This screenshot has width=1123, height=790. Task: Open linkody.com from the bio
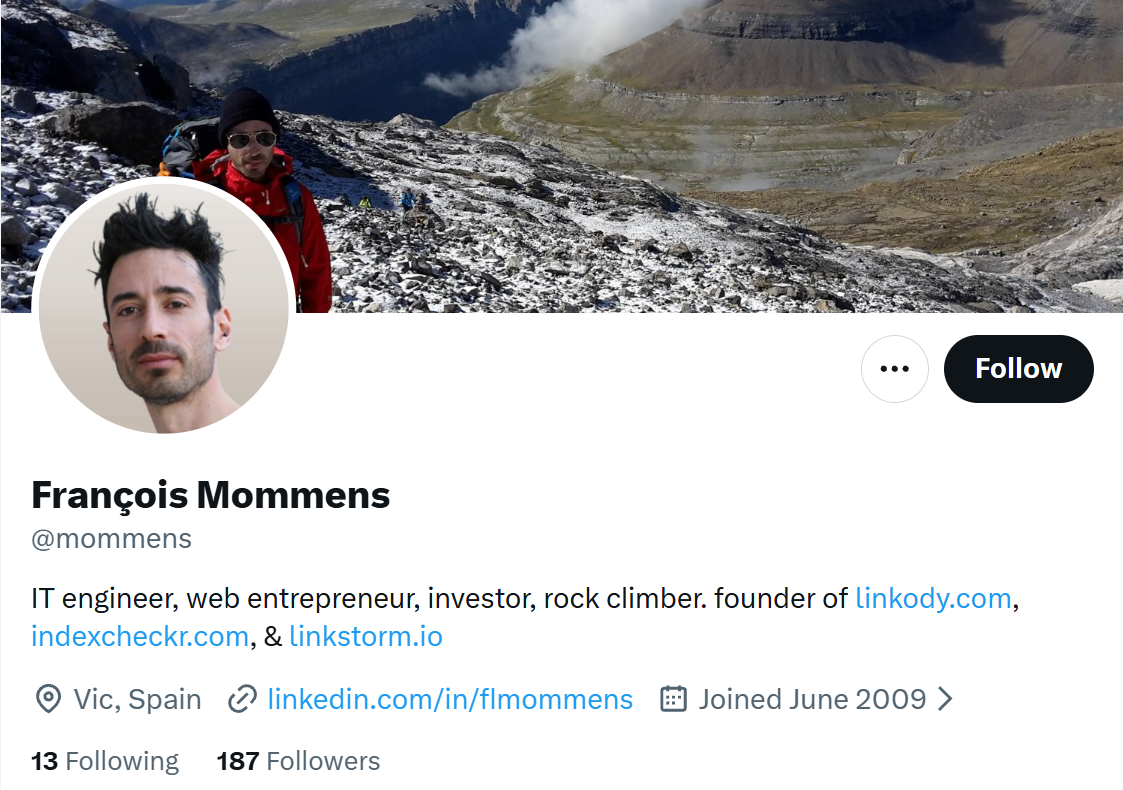[x=932, y=598]
